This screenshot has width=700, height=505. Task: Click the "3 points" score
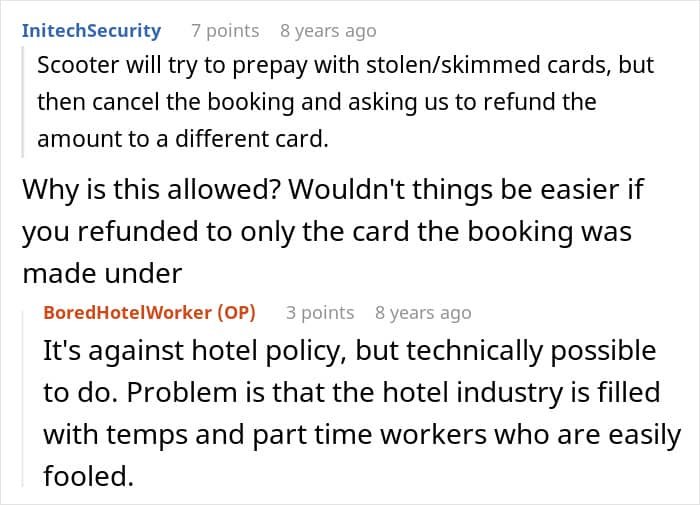pos(320,312)
